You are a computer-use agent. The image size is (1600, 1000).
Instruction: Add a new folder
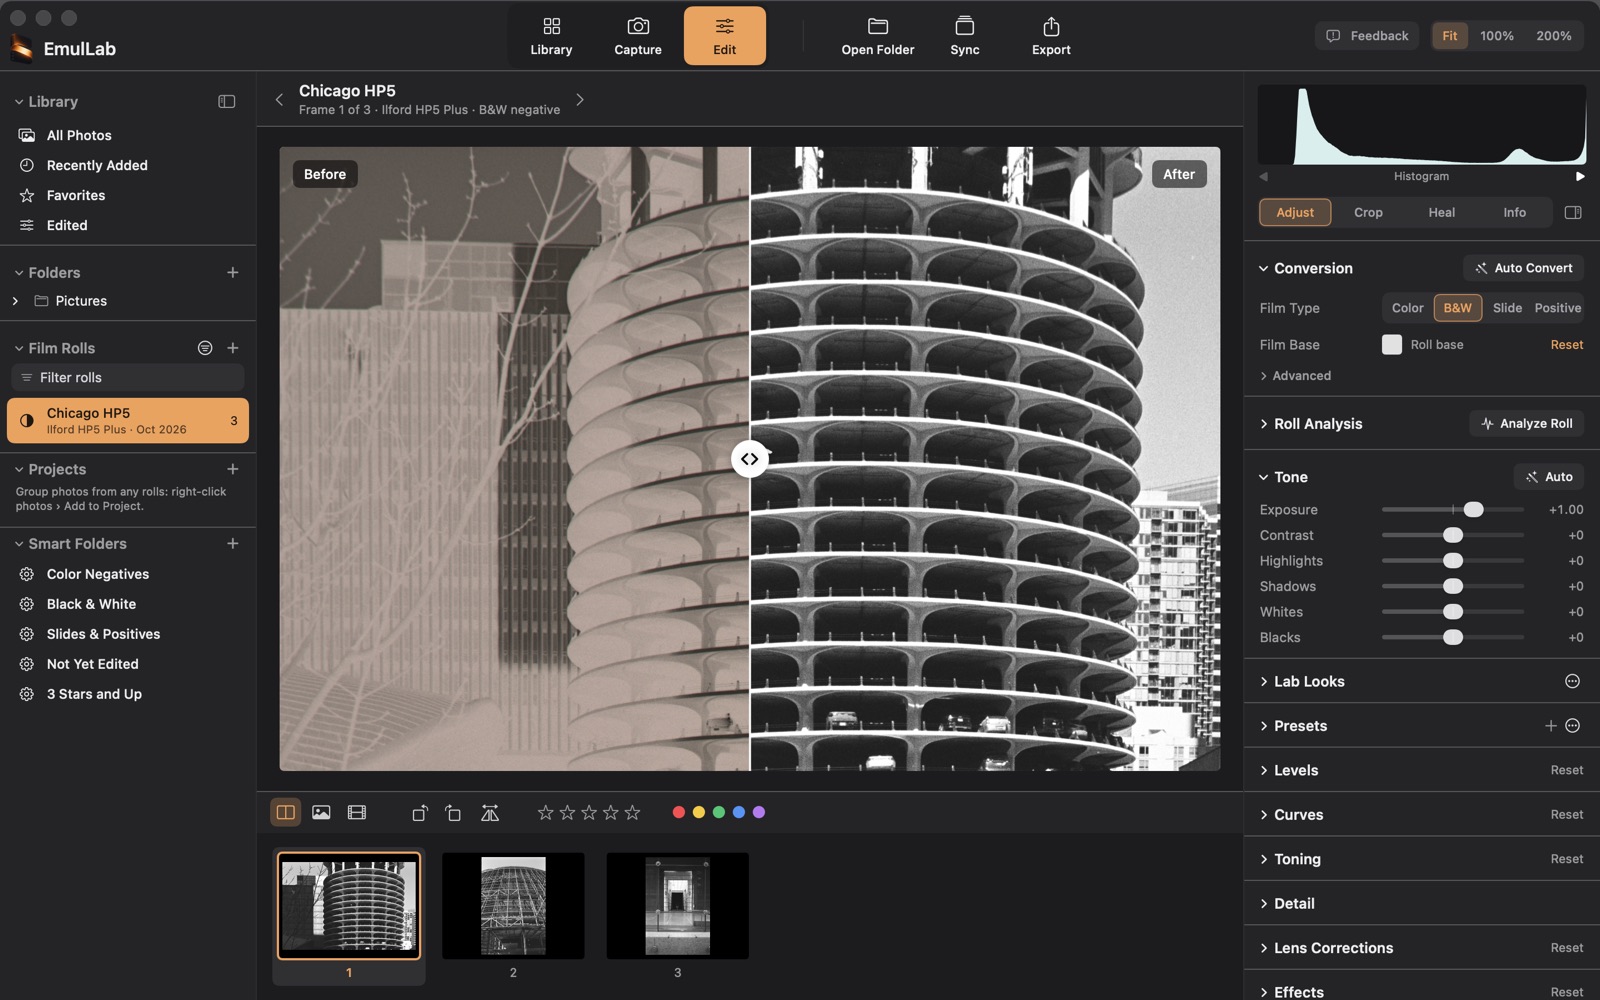pyautogui.click(x=233, y=272)
